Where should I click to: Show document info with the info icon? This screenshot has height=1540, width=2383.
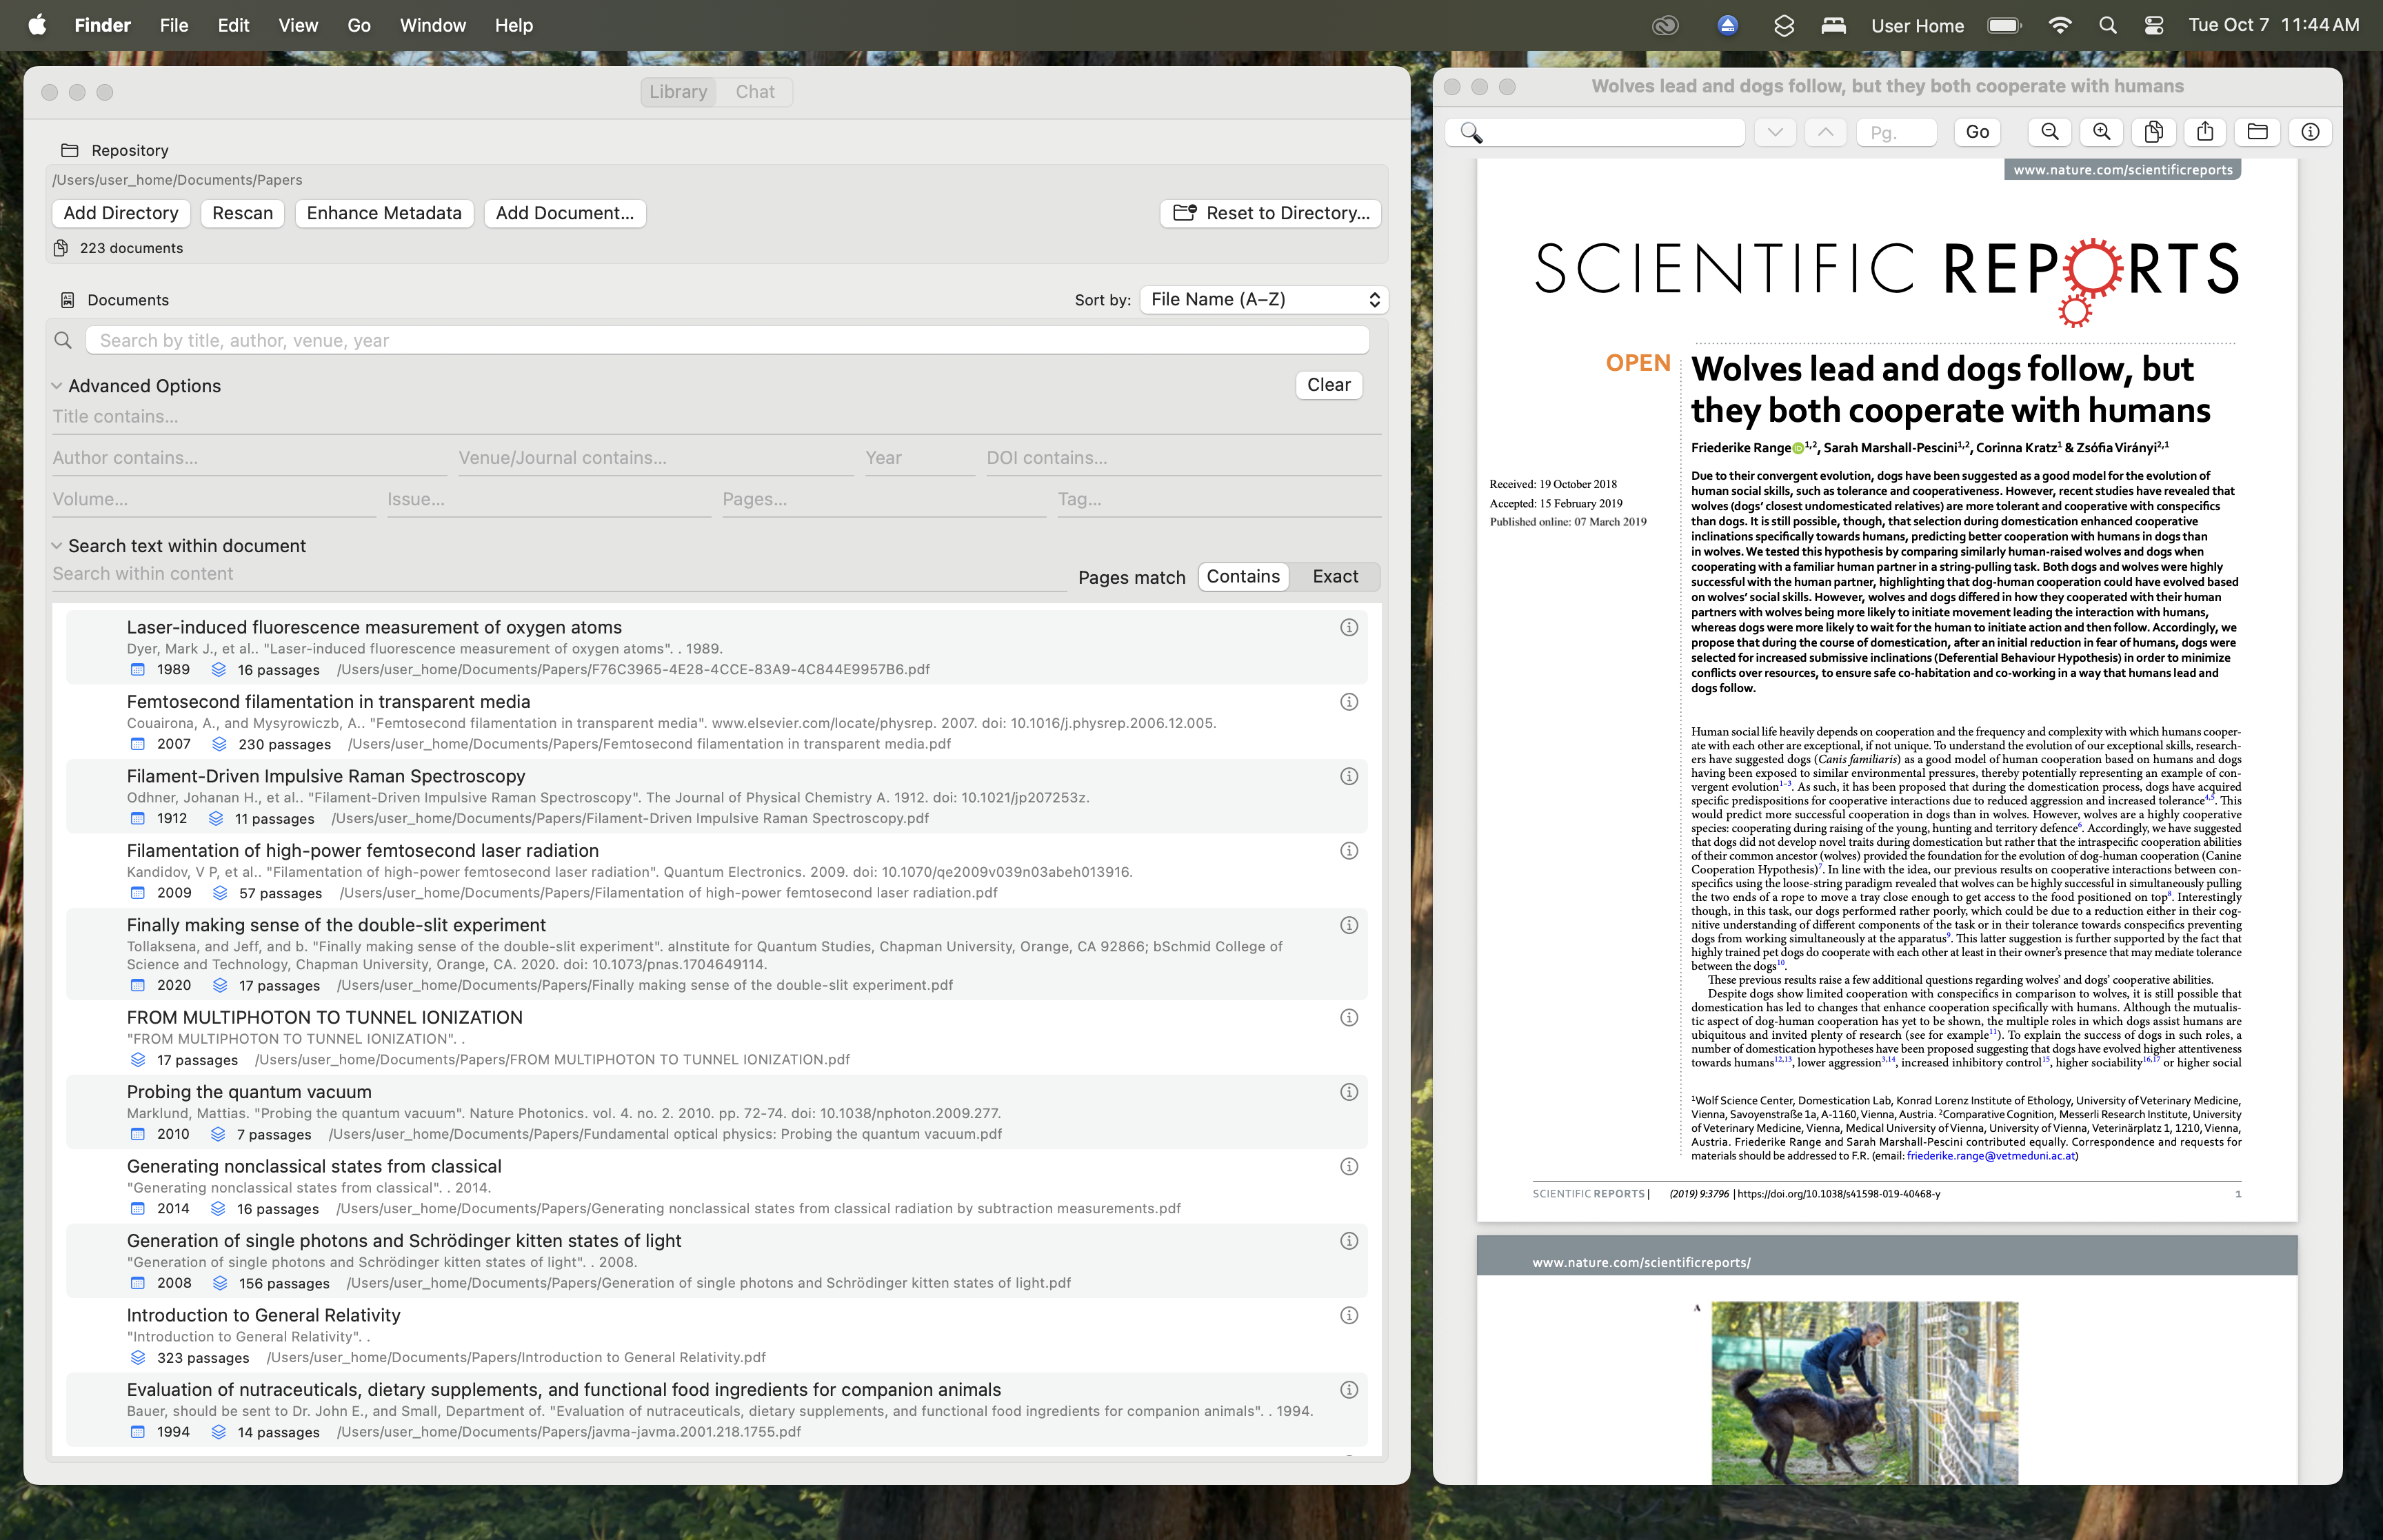coord(2310,131)
